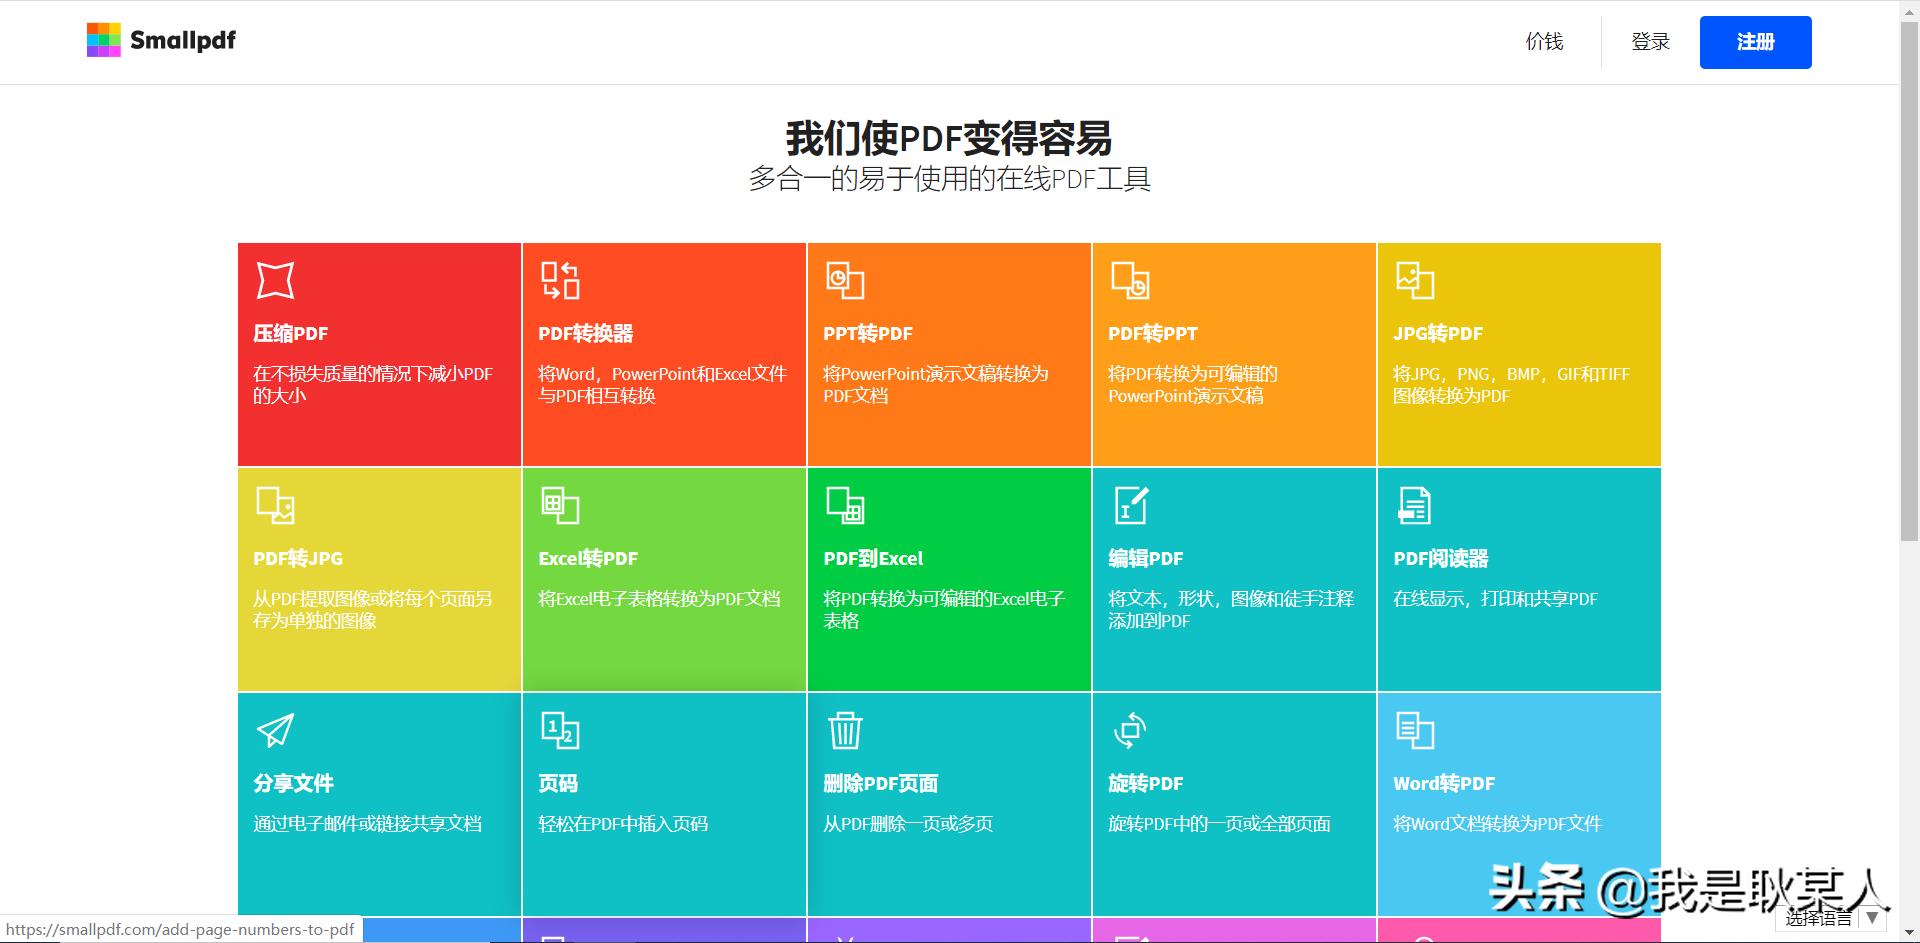
Task: Open the PDF转JPG tile title
Action: (298, 559)
